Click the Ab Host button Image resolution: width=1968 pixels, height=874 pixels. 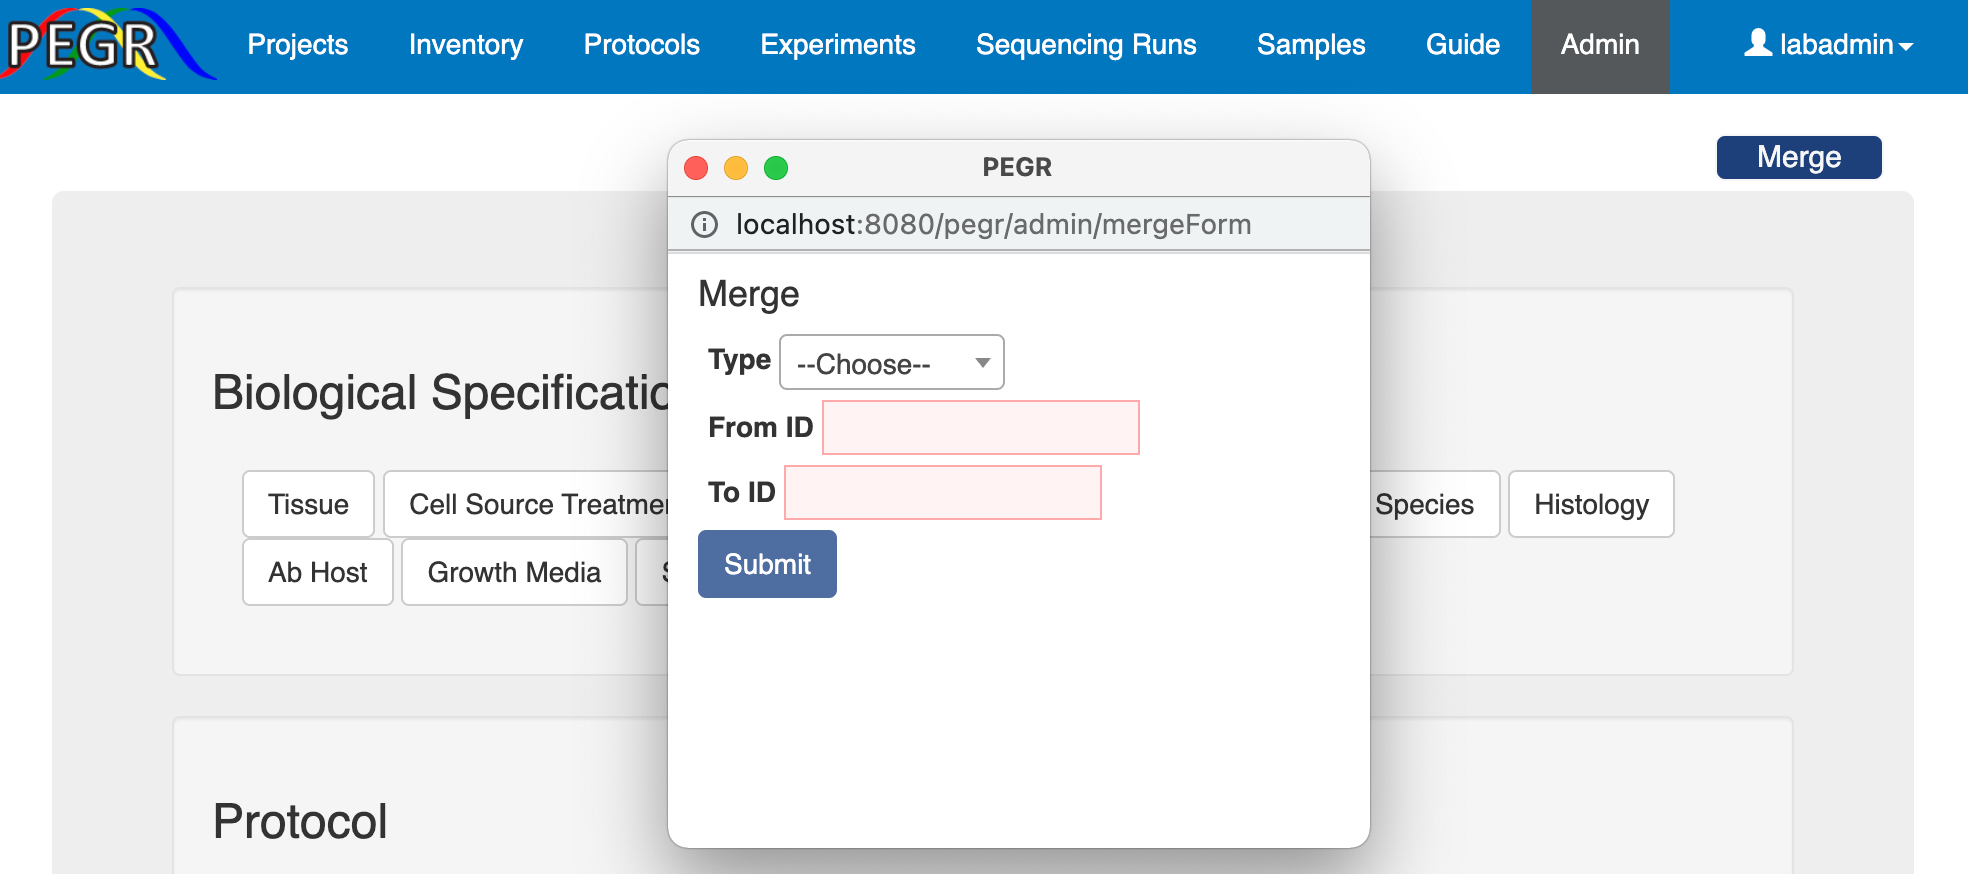(x=317, y=572)
